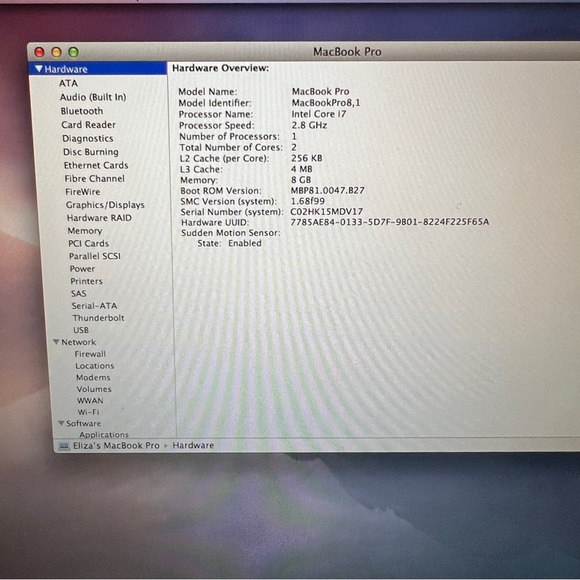Click processor speed 2.8 GHz
The image size is (580, 580).
(309, 125)
